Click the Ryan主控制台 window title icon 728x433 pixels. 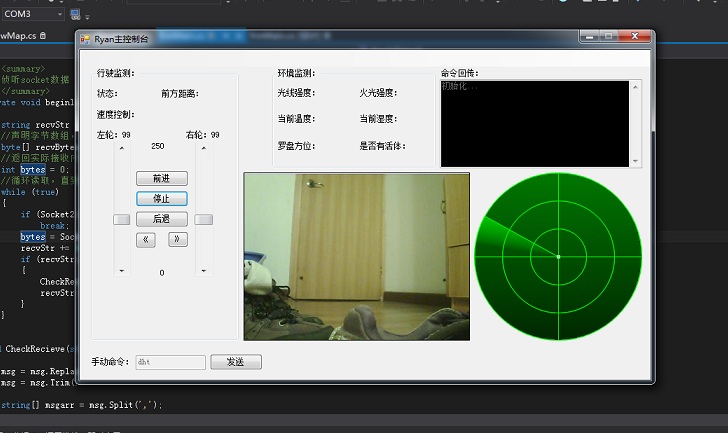[85, 39]
